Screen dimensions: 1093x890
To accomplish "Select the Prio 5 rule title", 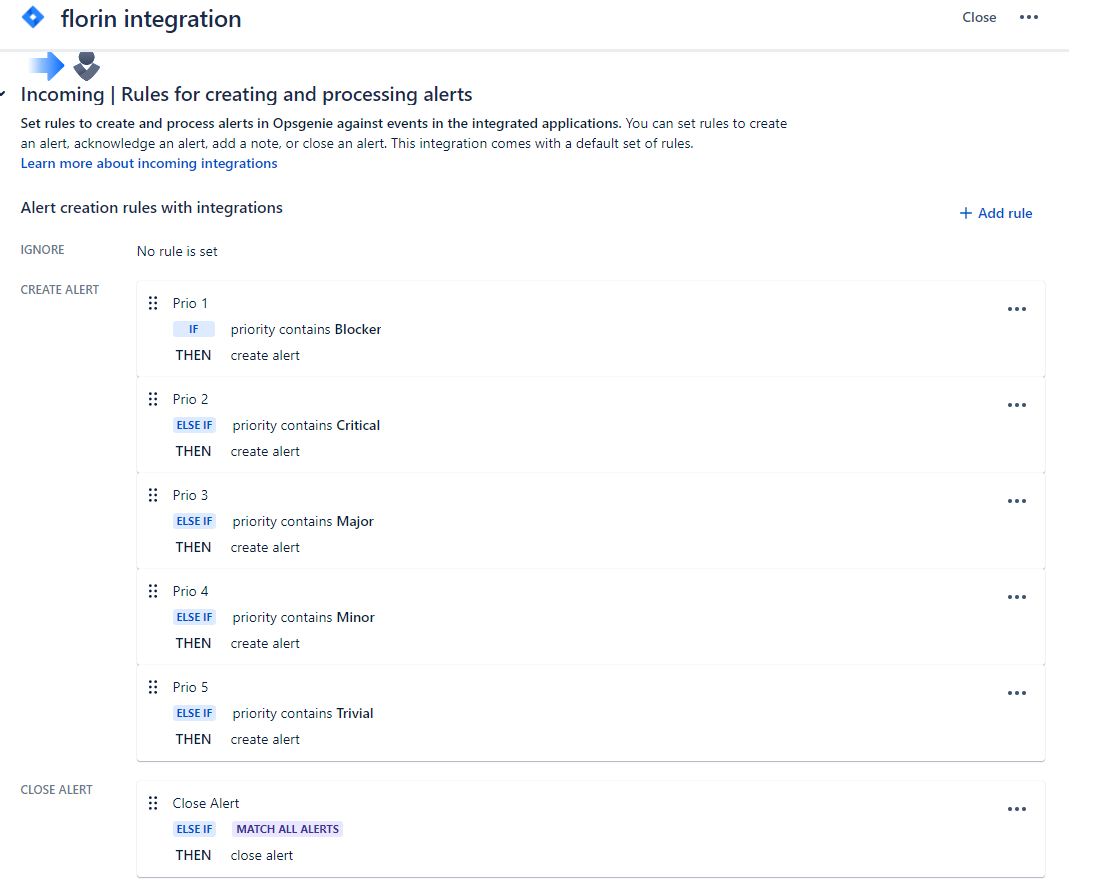I will pos(190,688).
